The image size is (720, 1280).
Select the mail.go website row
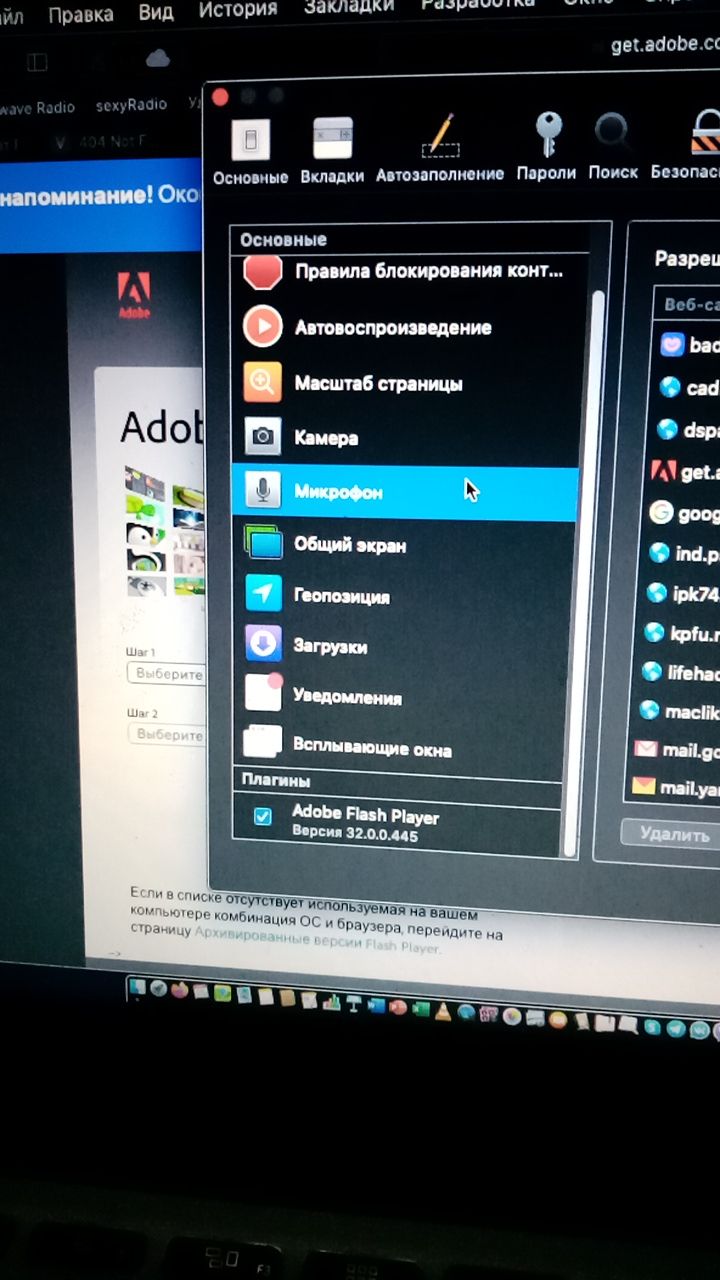point(677,749)
